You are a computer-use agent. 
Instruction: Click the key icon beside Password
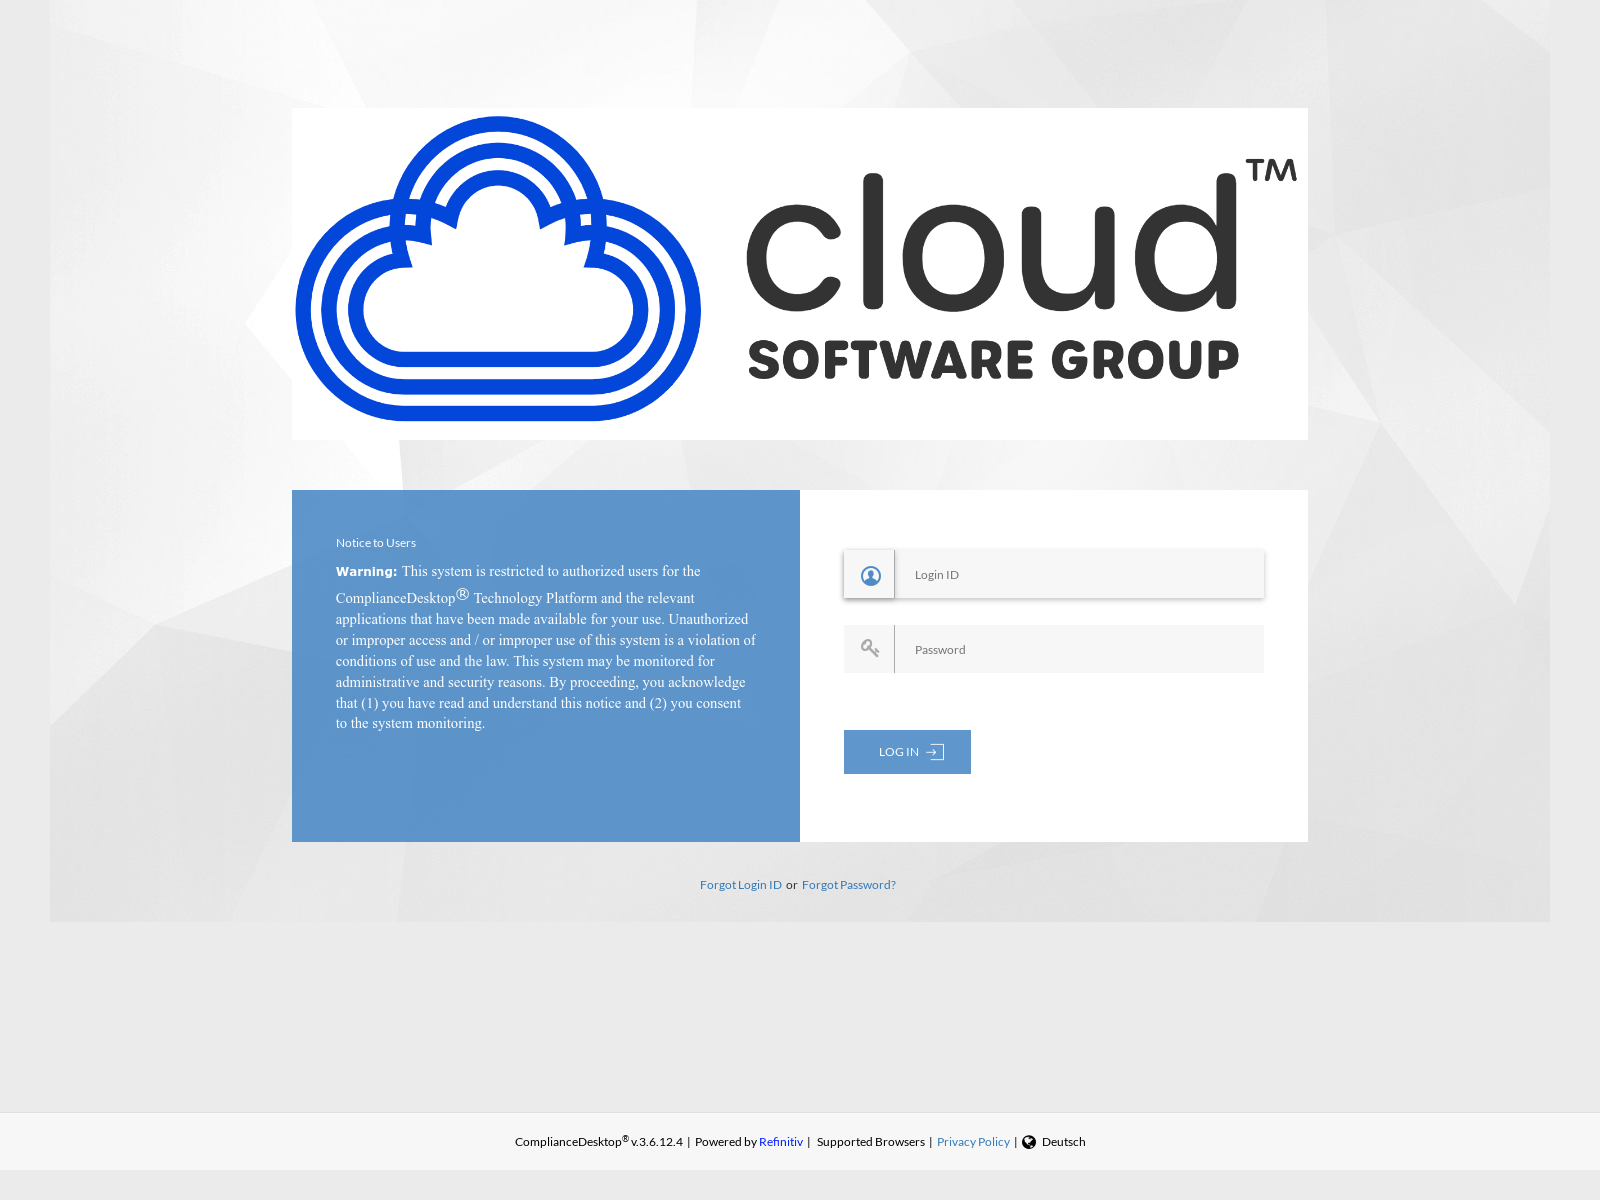point(870,649)
